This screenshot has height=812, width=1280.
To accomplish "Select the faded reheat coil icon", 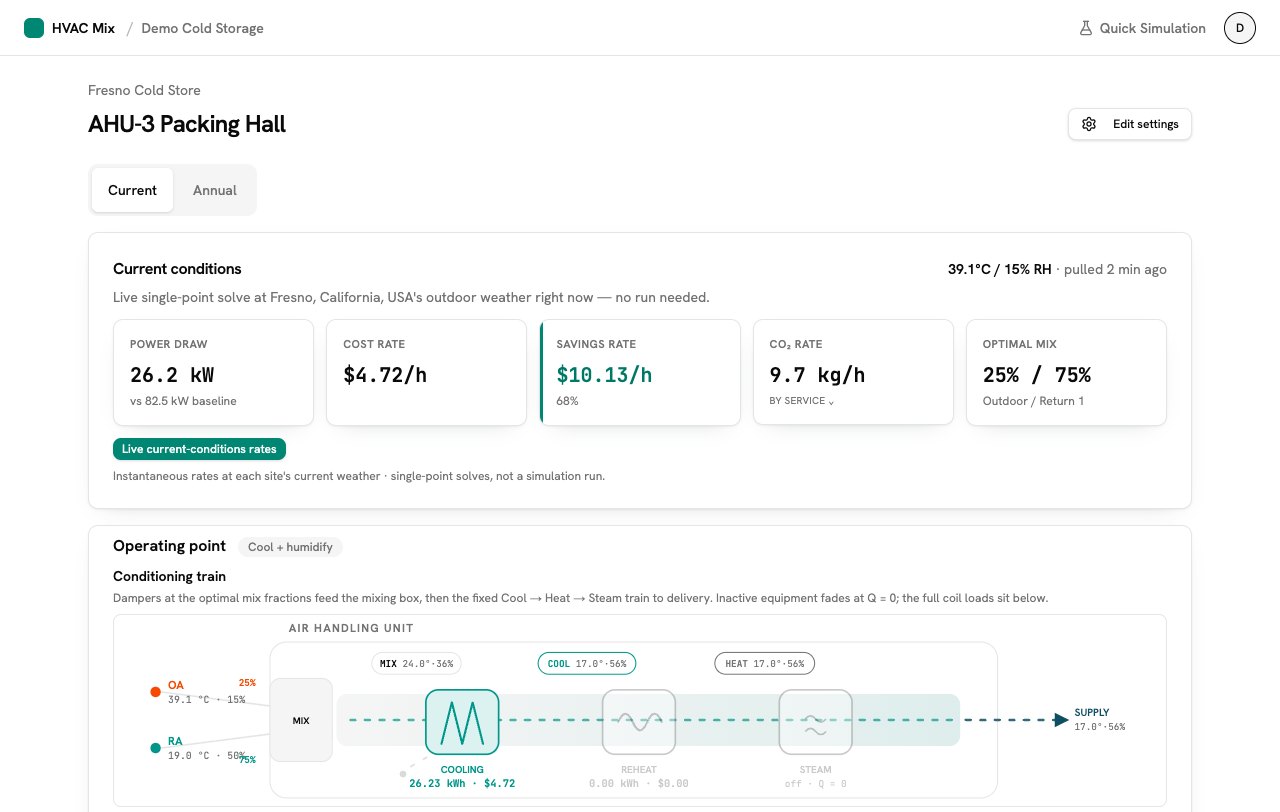I will (x=639, y=721).
